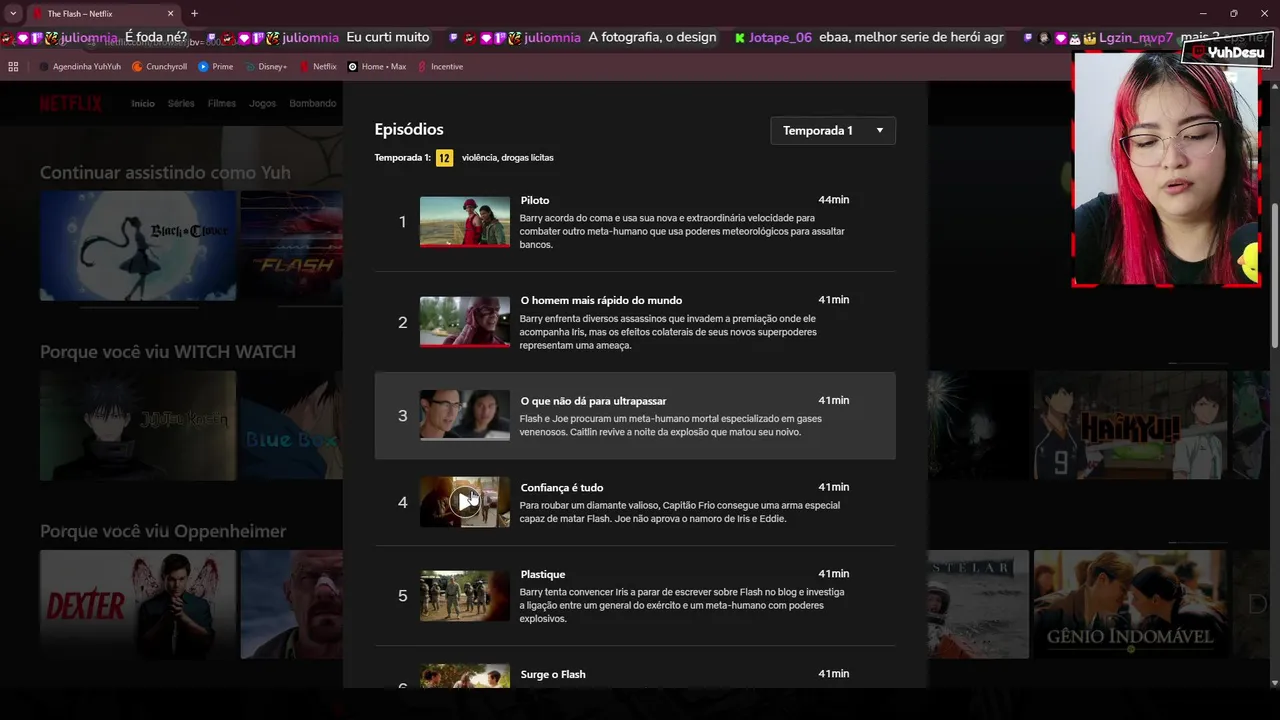This screenshot has height=720, width=1280.
Task: Switch to The Flash – Netflix tab
Action: point(97,14)
